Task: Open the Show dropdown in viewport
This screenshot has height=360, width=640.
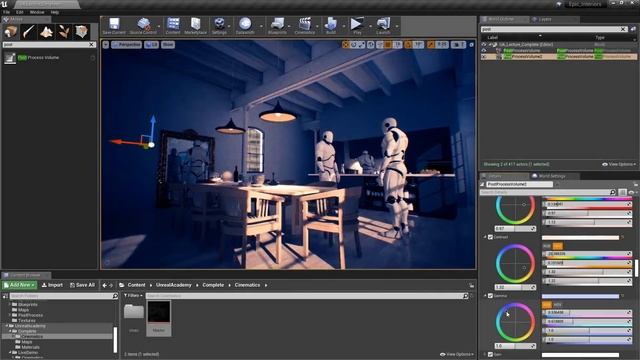Action: point(168,44)
